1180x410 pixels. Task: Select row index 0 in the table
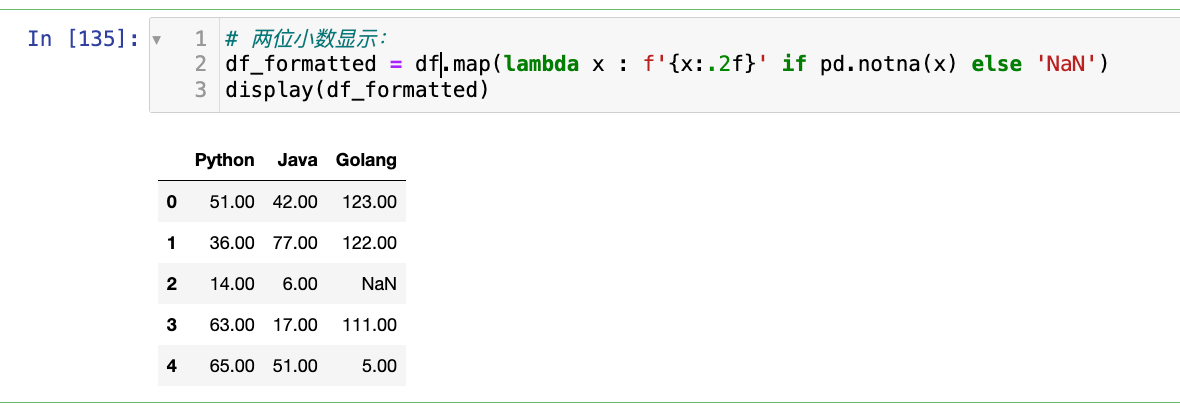click(171, 202)
